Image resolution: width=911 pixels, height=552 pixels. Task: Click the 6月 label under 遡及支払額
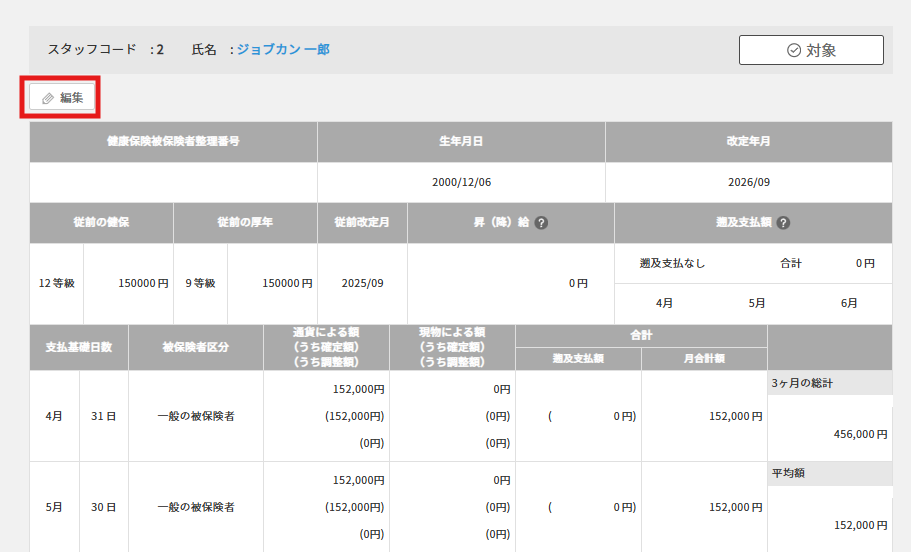pos(849,303)
